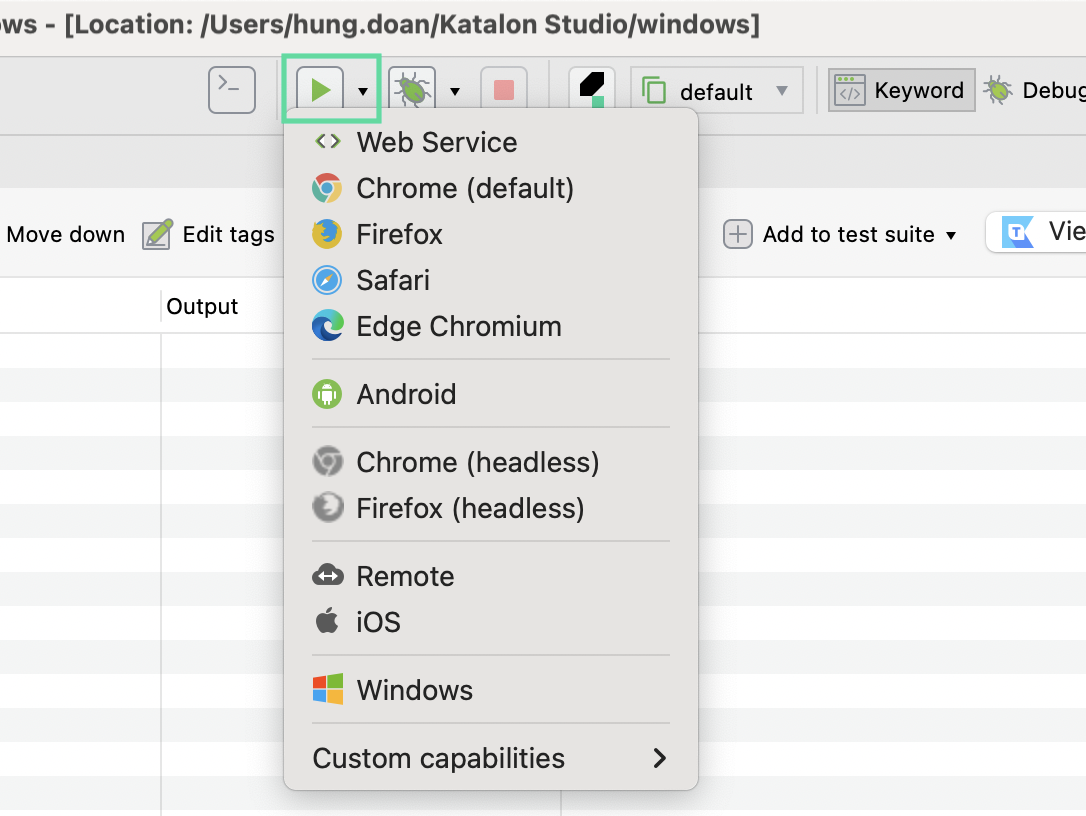Run test with Edge Chromium
This screenshot has width=1086, height=816.
pos(458,326)
